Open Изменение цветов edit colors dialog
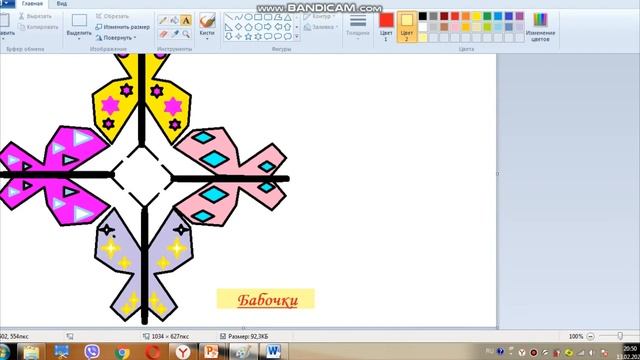Screen dimensions: 640x360 [x=540, y=27]
